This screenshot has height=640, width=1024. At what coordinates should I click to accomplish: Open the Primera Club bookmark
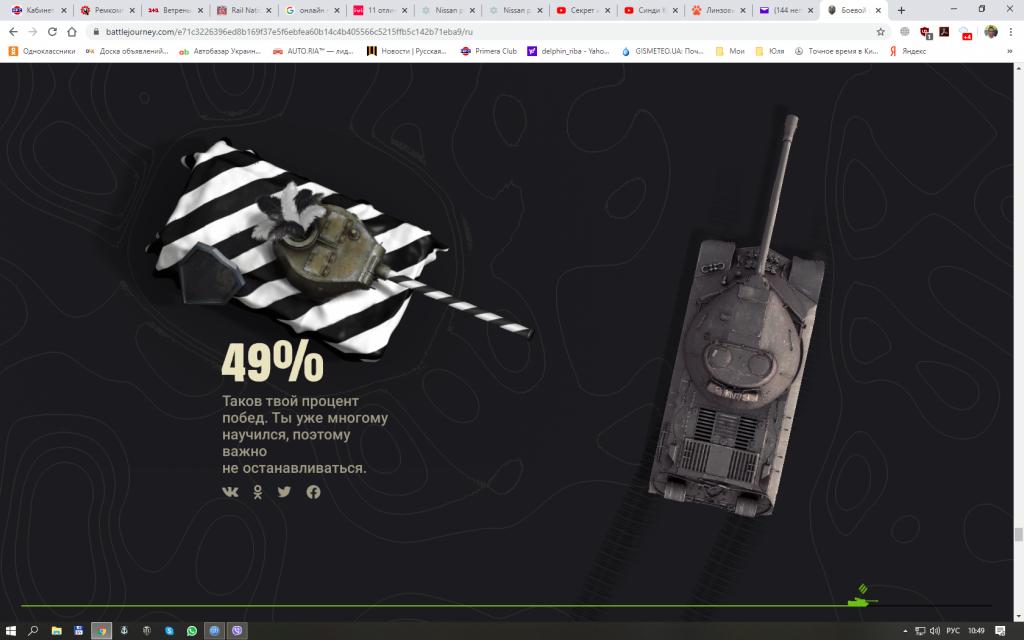coord(488,51)
